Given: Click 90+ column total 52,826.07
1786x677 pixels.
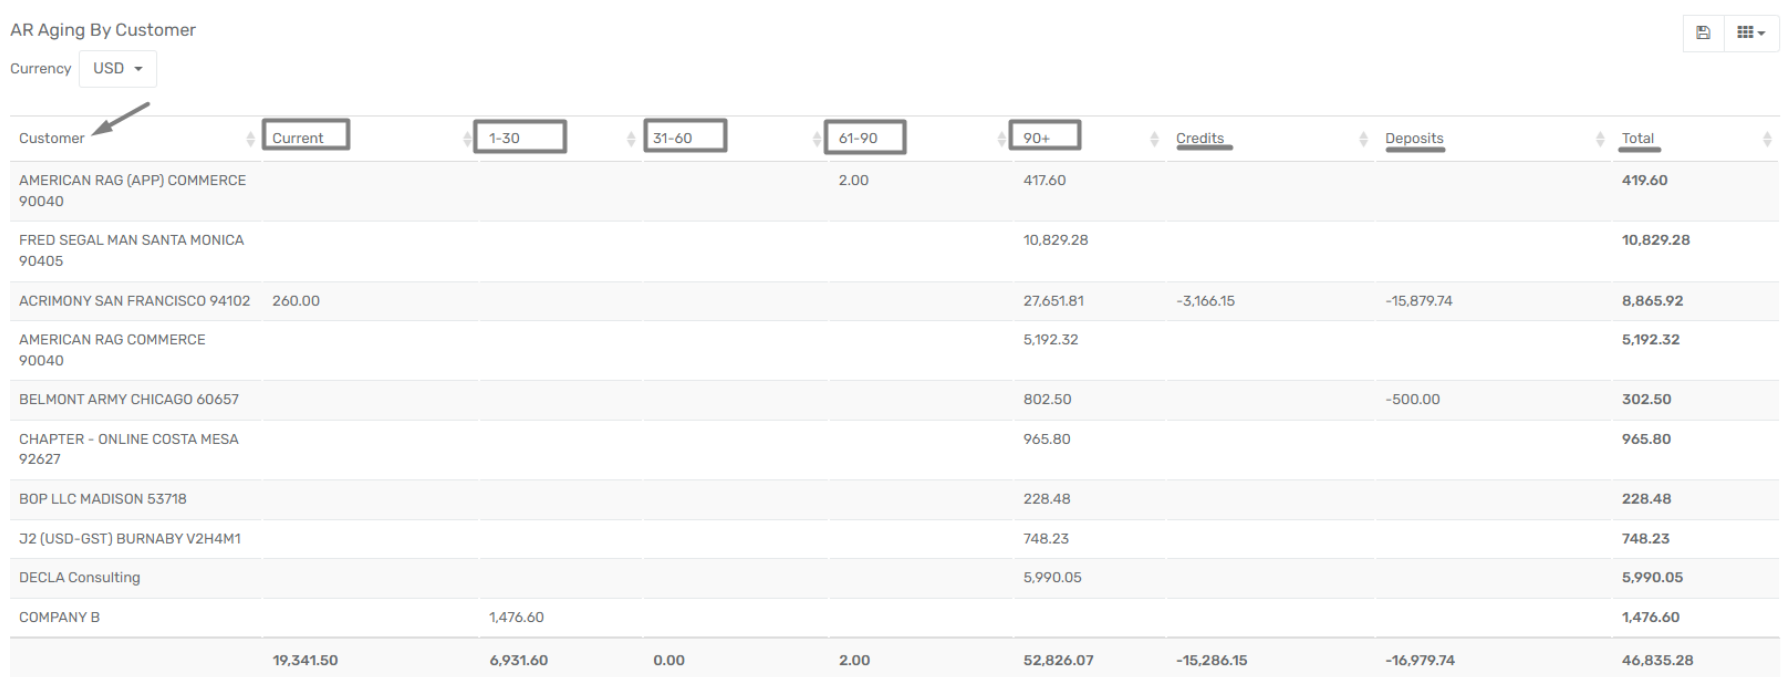Looking at the screenshot, I should [x=1058, y=661].
